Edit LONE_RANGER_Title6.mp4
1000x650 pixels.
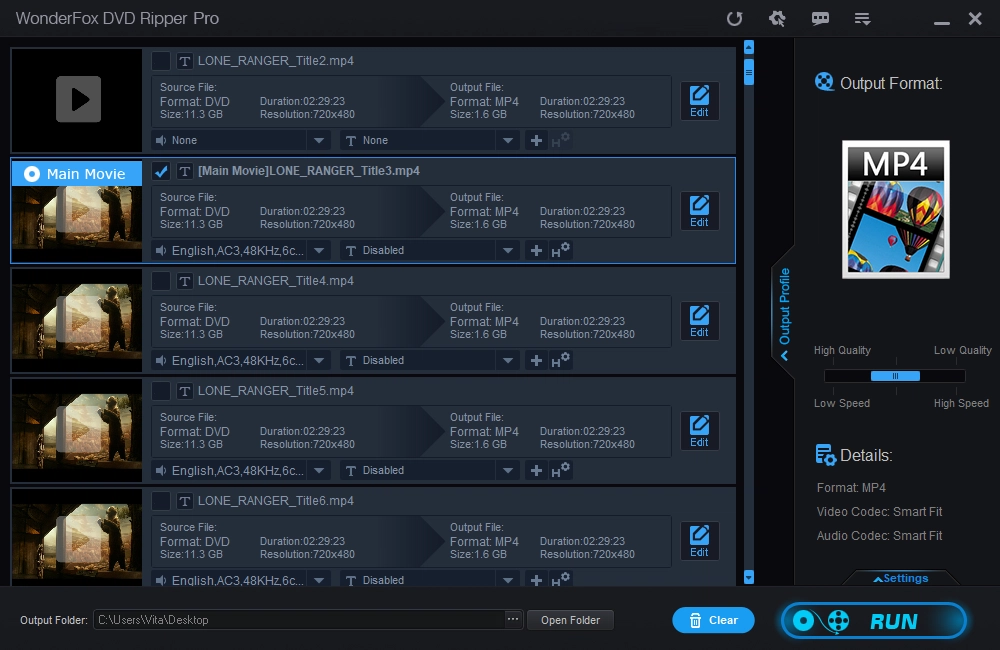[x=699, y=542]
